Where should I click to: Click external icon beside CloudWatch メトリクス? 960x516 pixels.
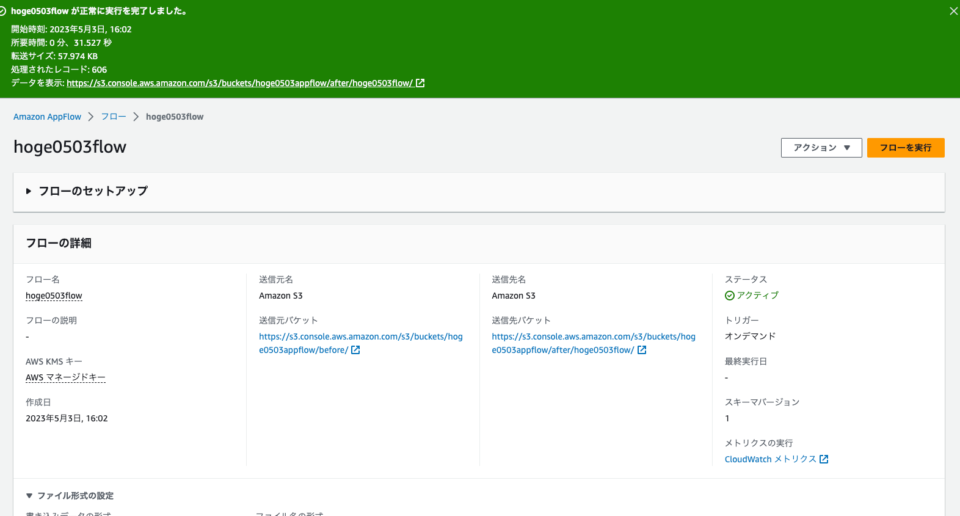(824, 459)
